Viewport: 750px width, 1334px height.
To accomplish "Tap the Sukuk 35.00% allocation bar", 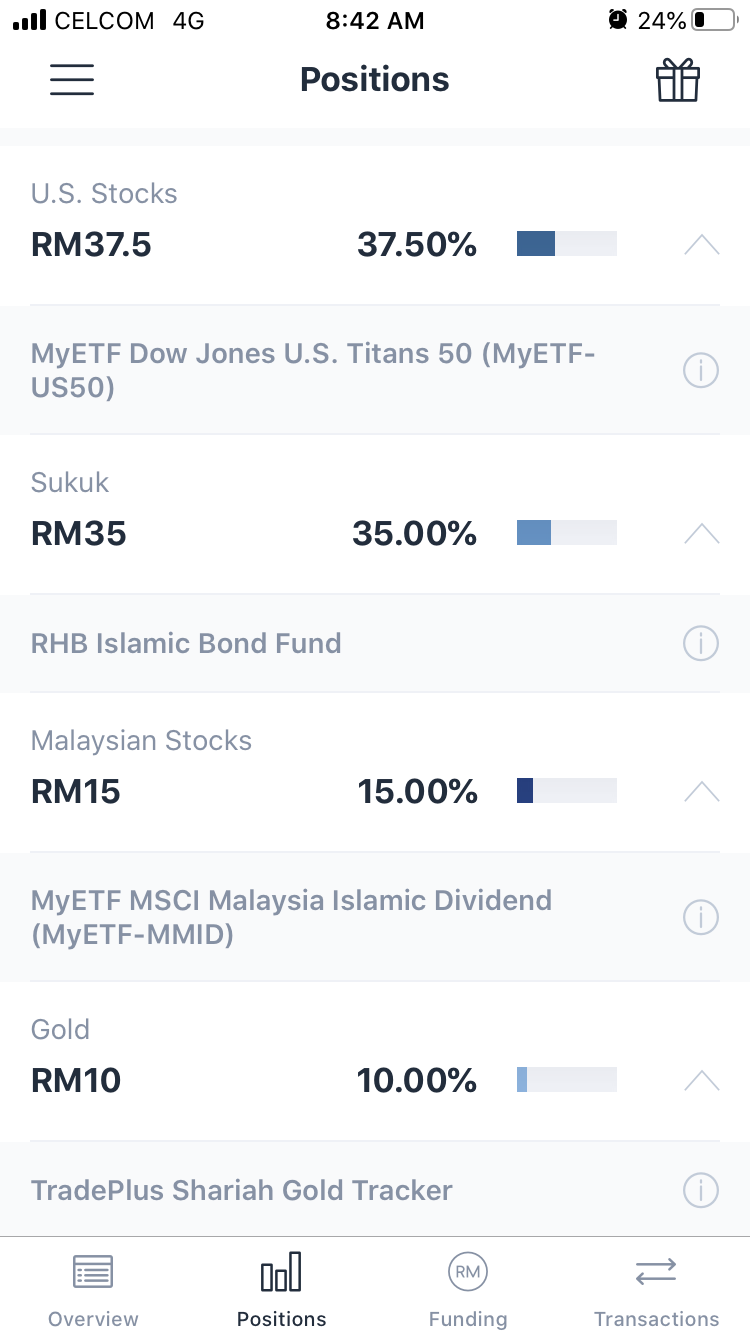I will [x=566, y=533].
